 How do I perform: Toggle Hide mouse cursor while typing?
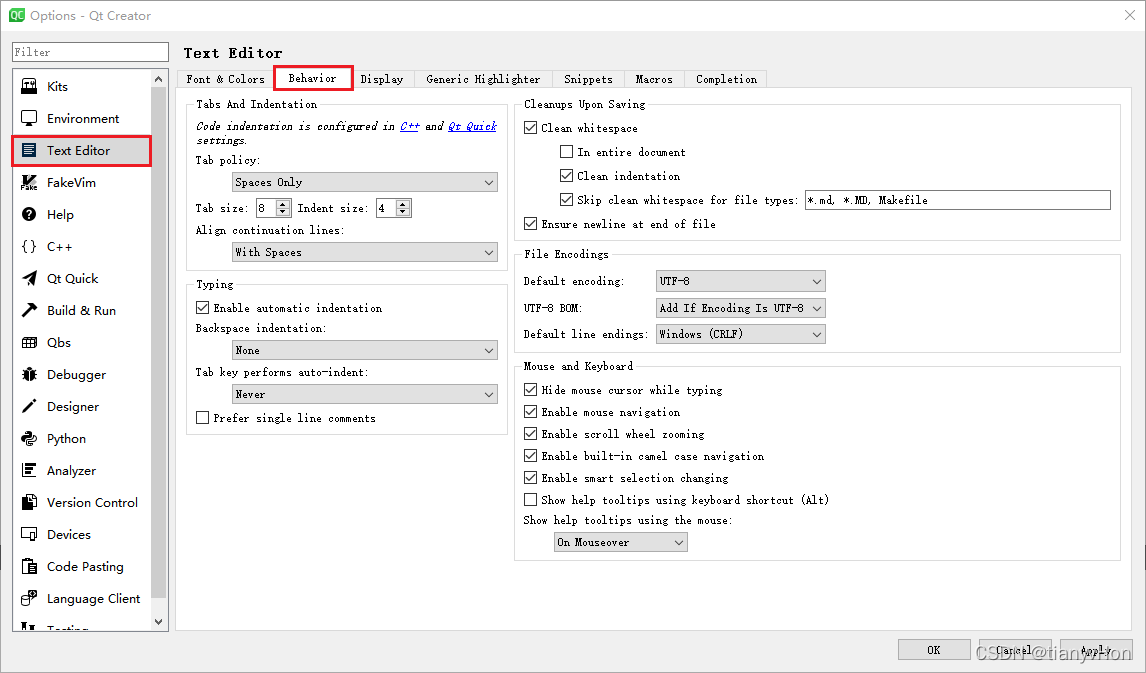point(531,390)
